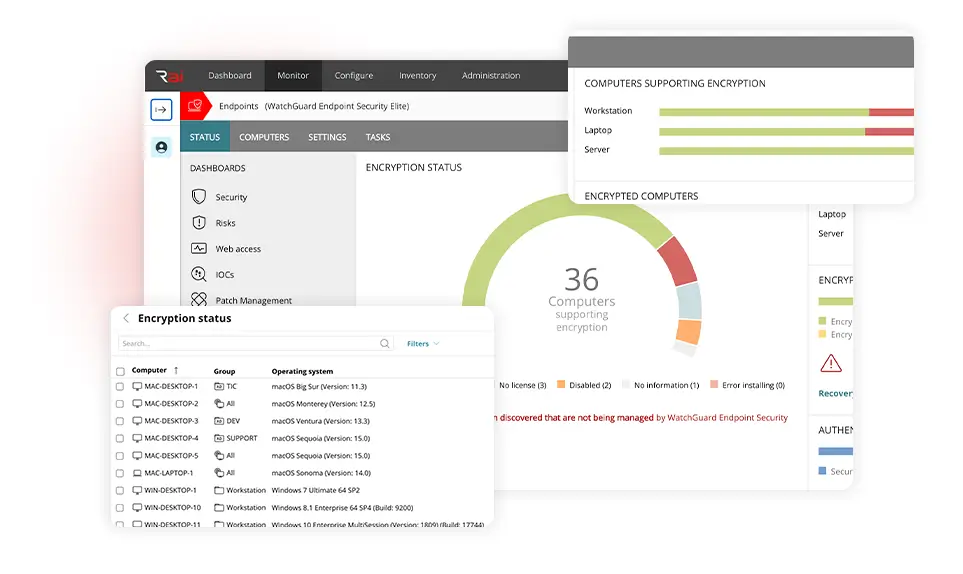The height and width of the screenshot is (574, 963).
Task: Check the MAC-DESKTOP-1 row checkbox
Action: pyautogui.click(x=120, y=387)
